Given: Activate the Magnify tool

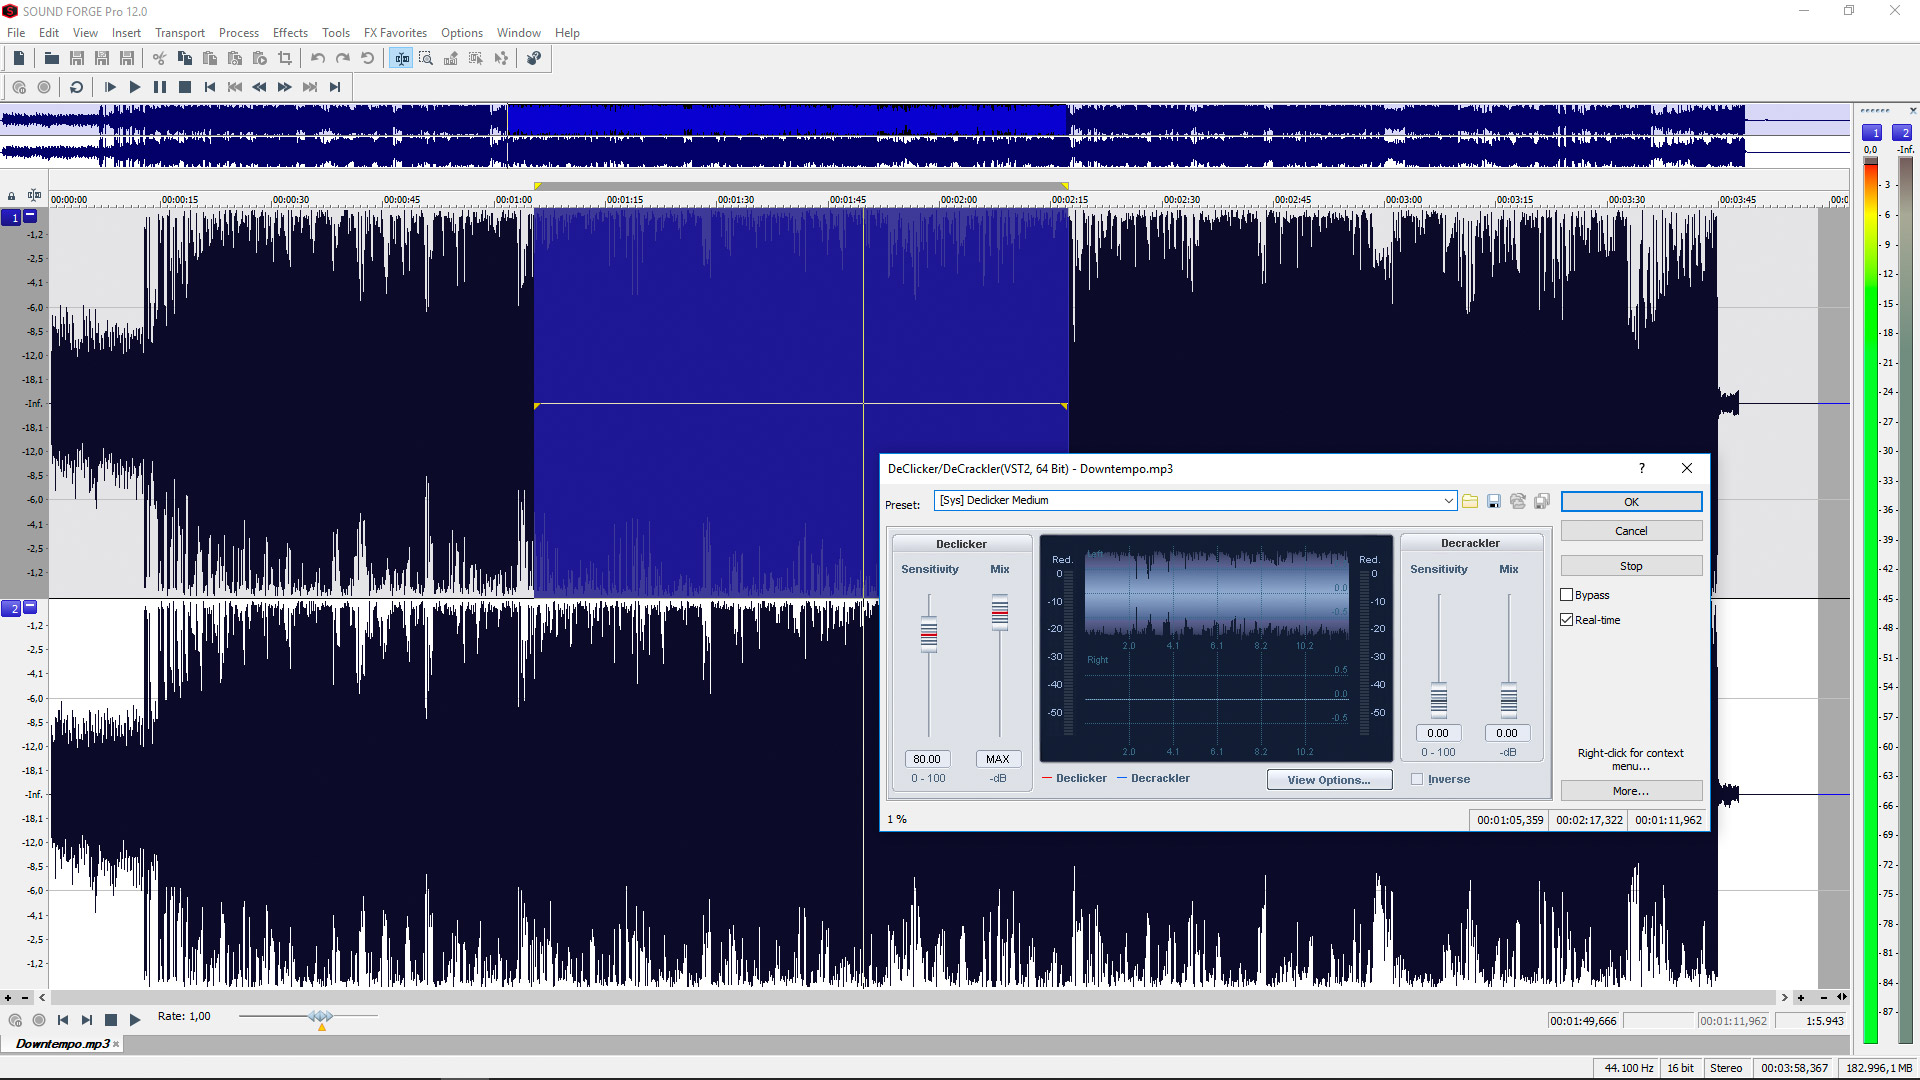Looking at the screenshot, I should point(426,58).
